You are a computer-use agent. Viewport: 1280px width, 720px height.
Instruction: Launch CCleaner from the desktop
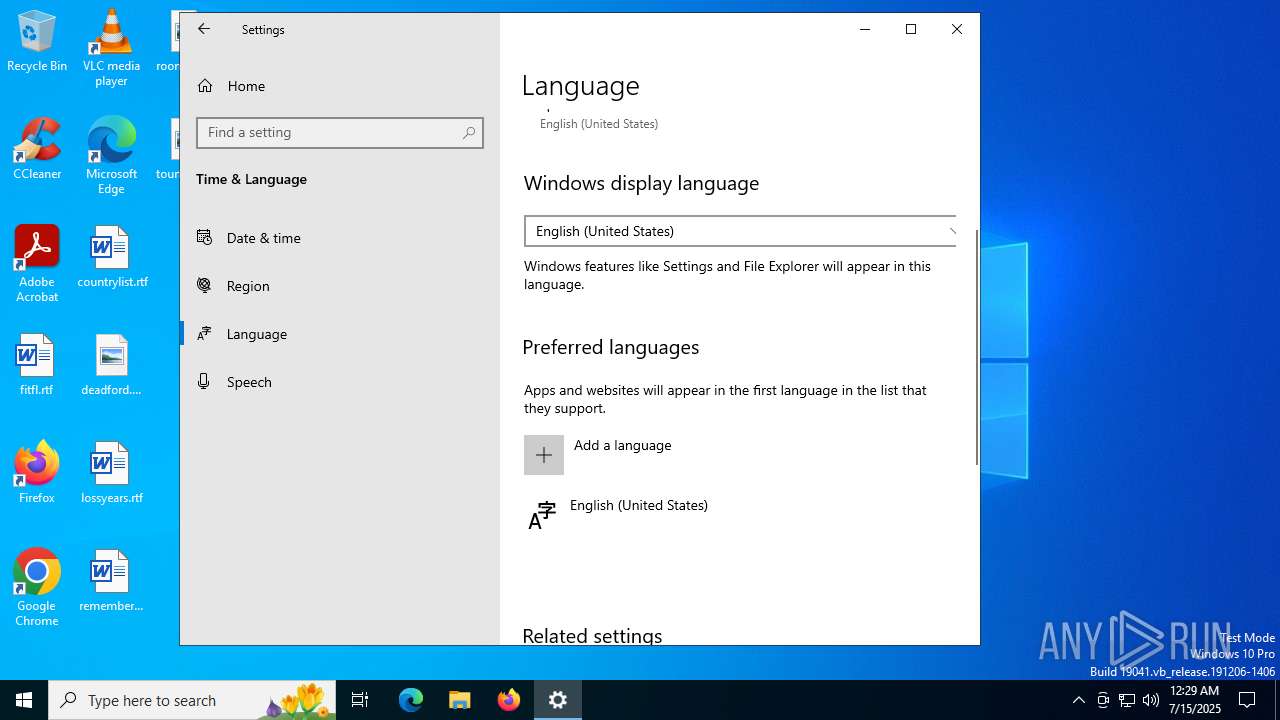[x=37, y=149]
